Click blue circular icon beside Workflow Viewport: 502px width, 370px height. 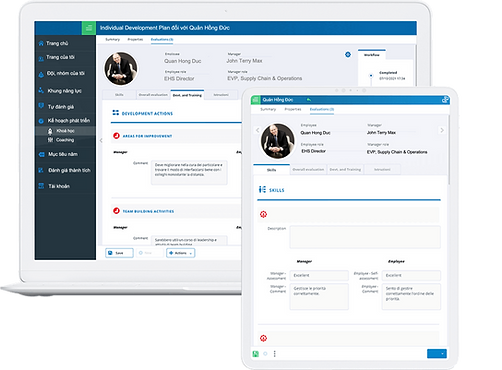coord(348,54)
